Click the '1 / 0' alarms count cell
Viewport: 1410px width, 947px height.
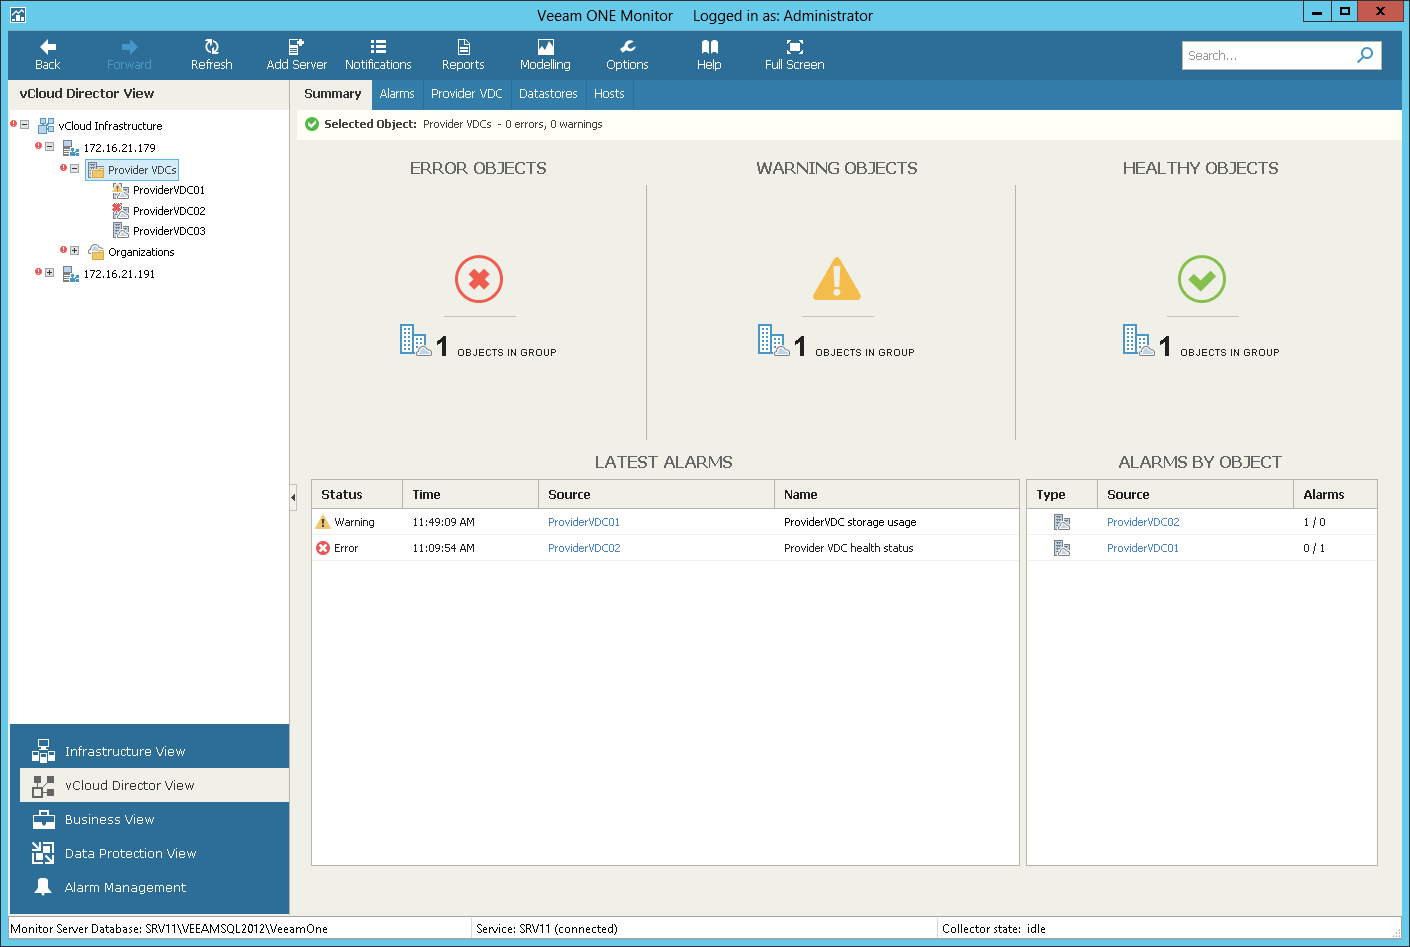[1314, 522]
